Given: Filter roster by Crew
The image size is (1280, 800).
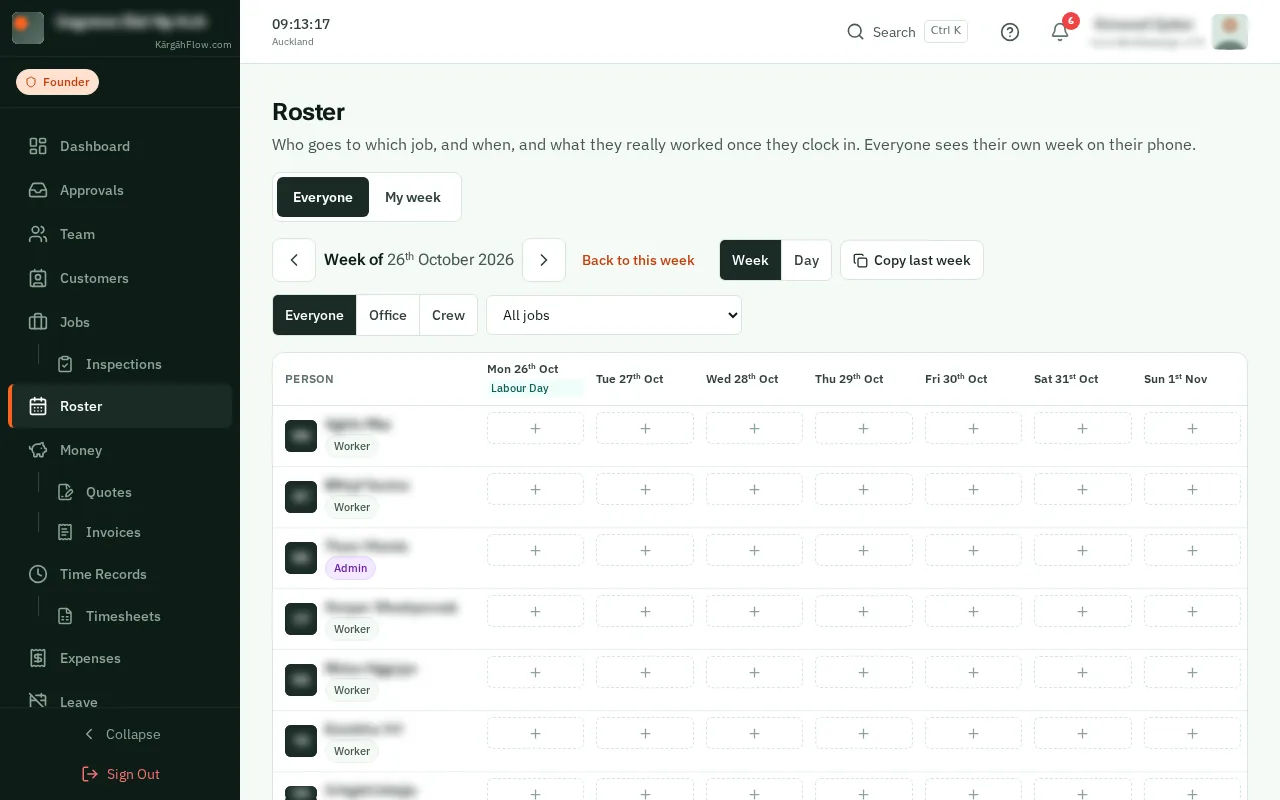Looking at the screenshot, I should click(448, 315).
